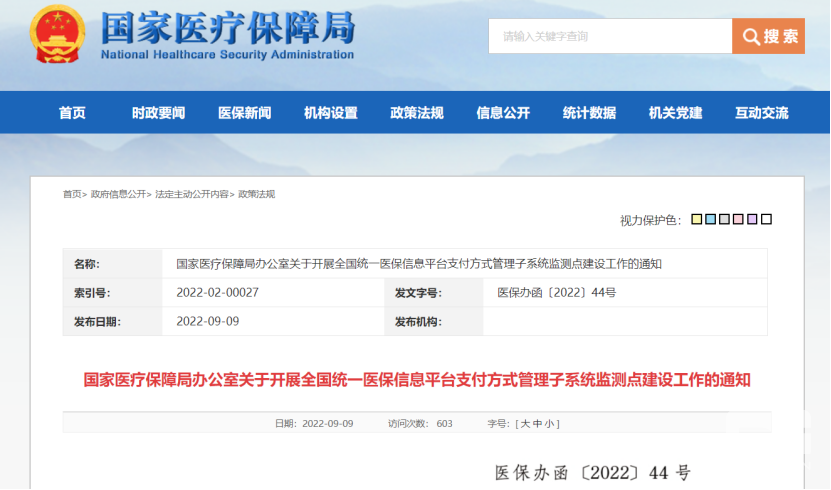Set font size to small (小)
831x490 pixels.
(550, 424)
